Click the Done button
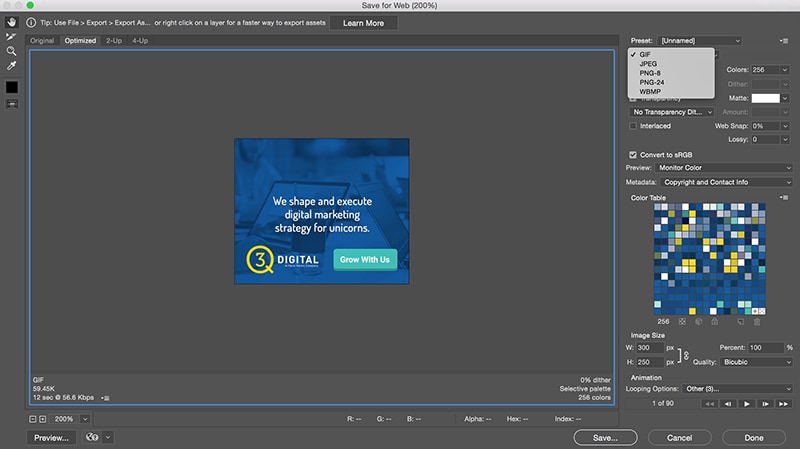 coord(754,438)
